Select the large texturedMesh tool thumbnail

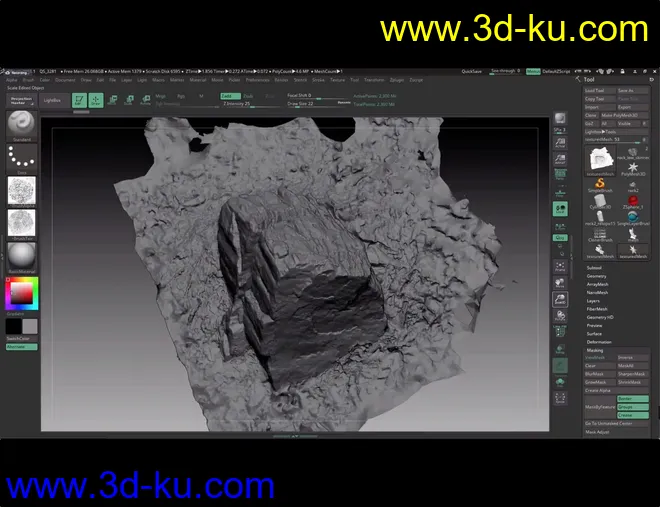pos(601,161)
